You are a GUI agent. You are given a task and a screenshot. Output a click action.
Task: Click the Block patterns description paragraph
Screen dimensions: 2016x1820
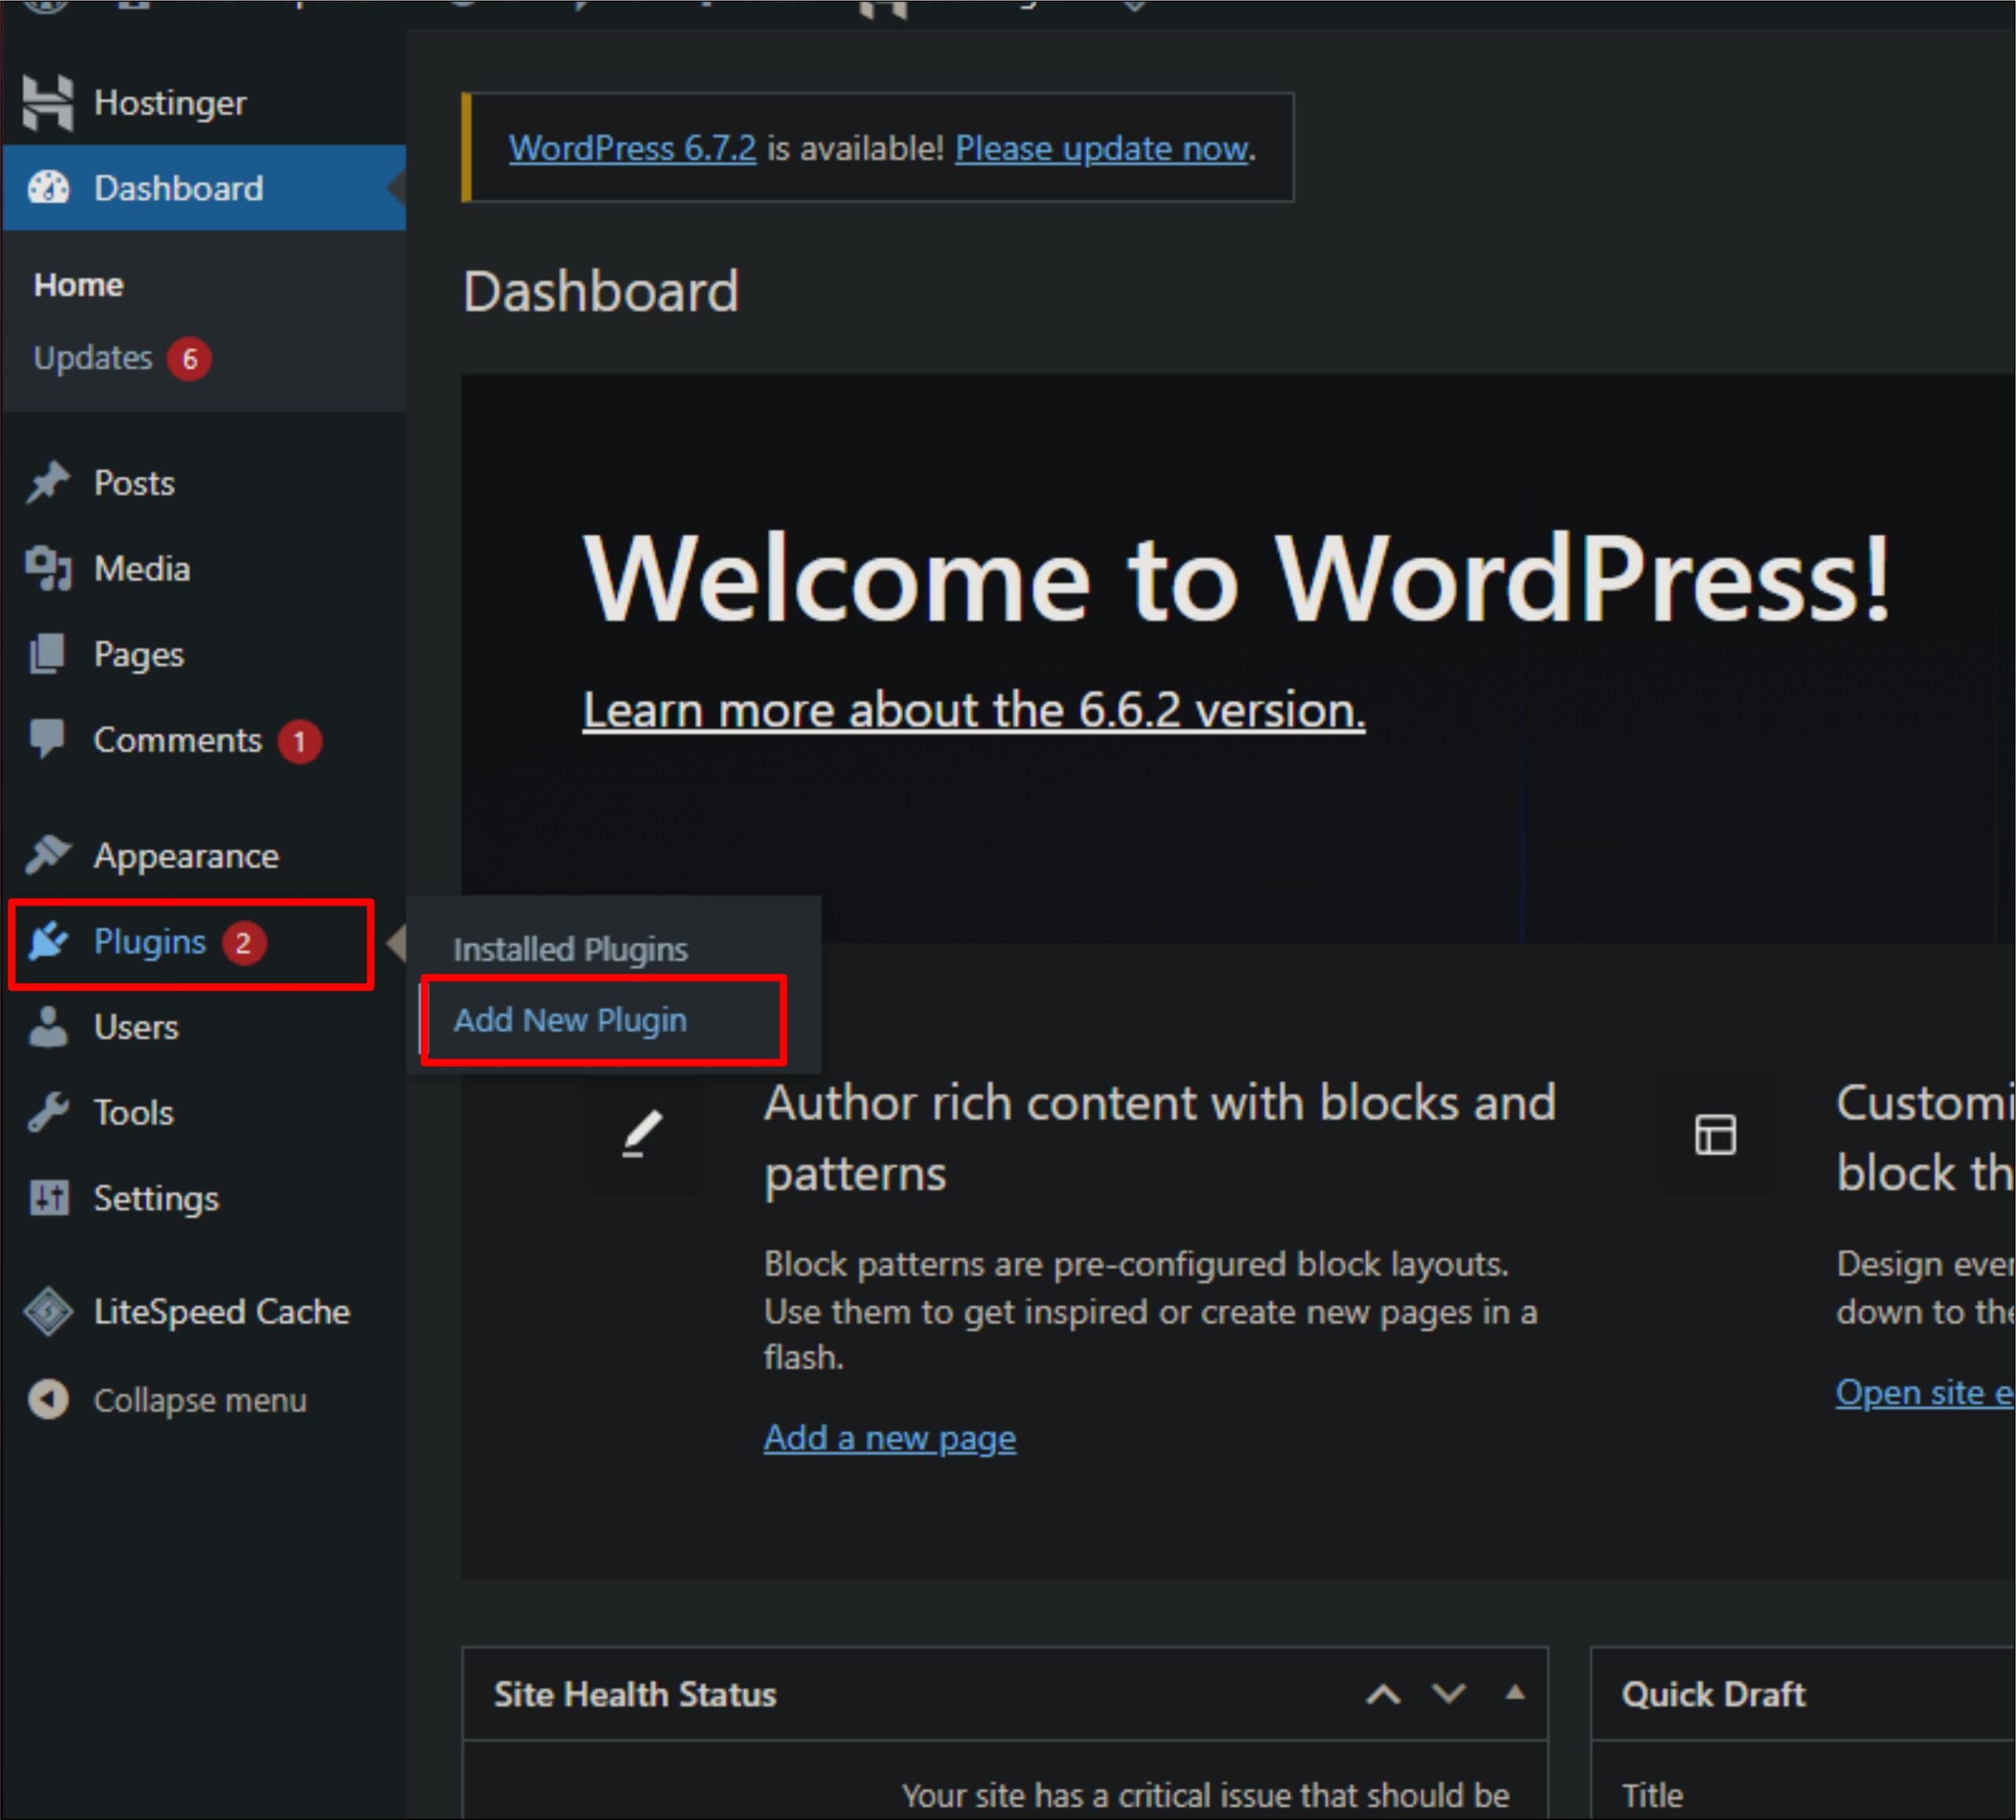pos(1151,1311)
